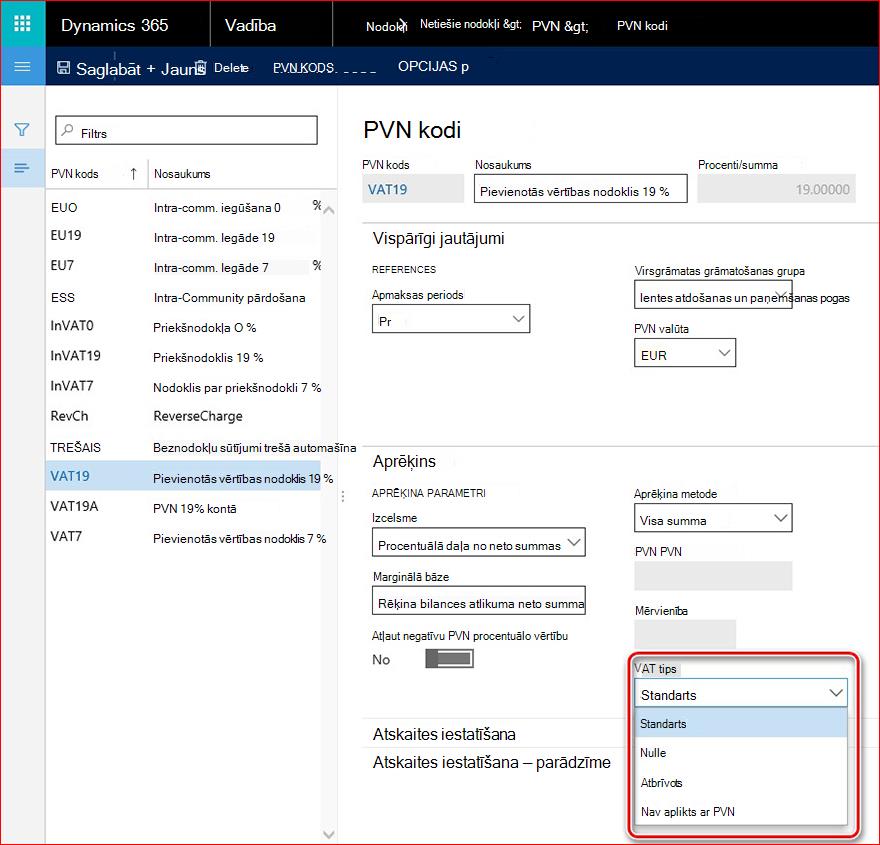Click the Saglabāt save disk icon
Viewport: 880px width, 845px height.
click(x=64, y=68)
